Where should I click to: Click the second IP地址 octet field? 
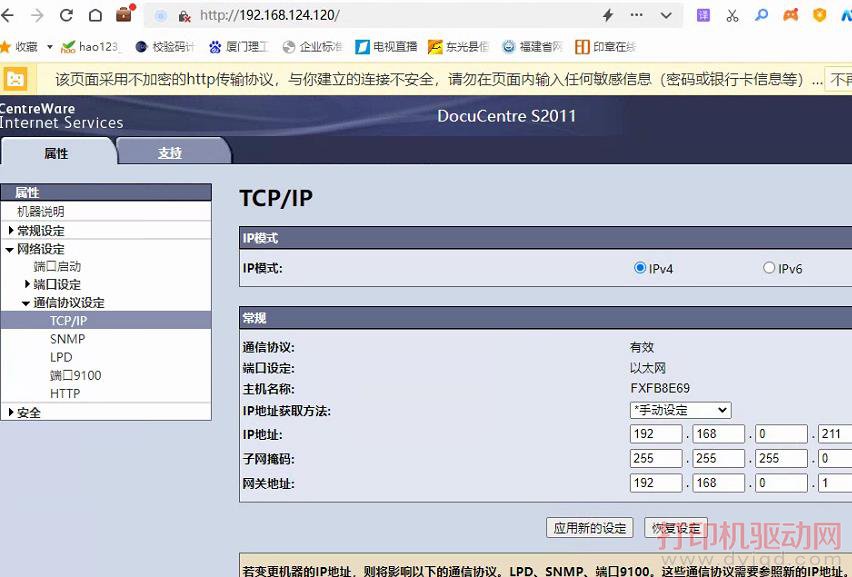(719, 434)
